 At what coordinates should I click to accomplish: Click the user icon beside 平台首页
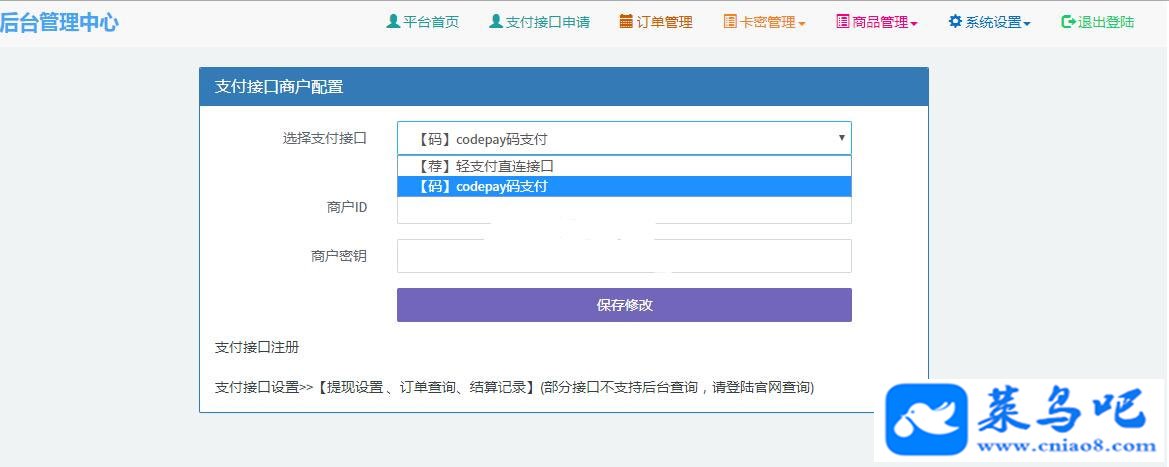393,22
